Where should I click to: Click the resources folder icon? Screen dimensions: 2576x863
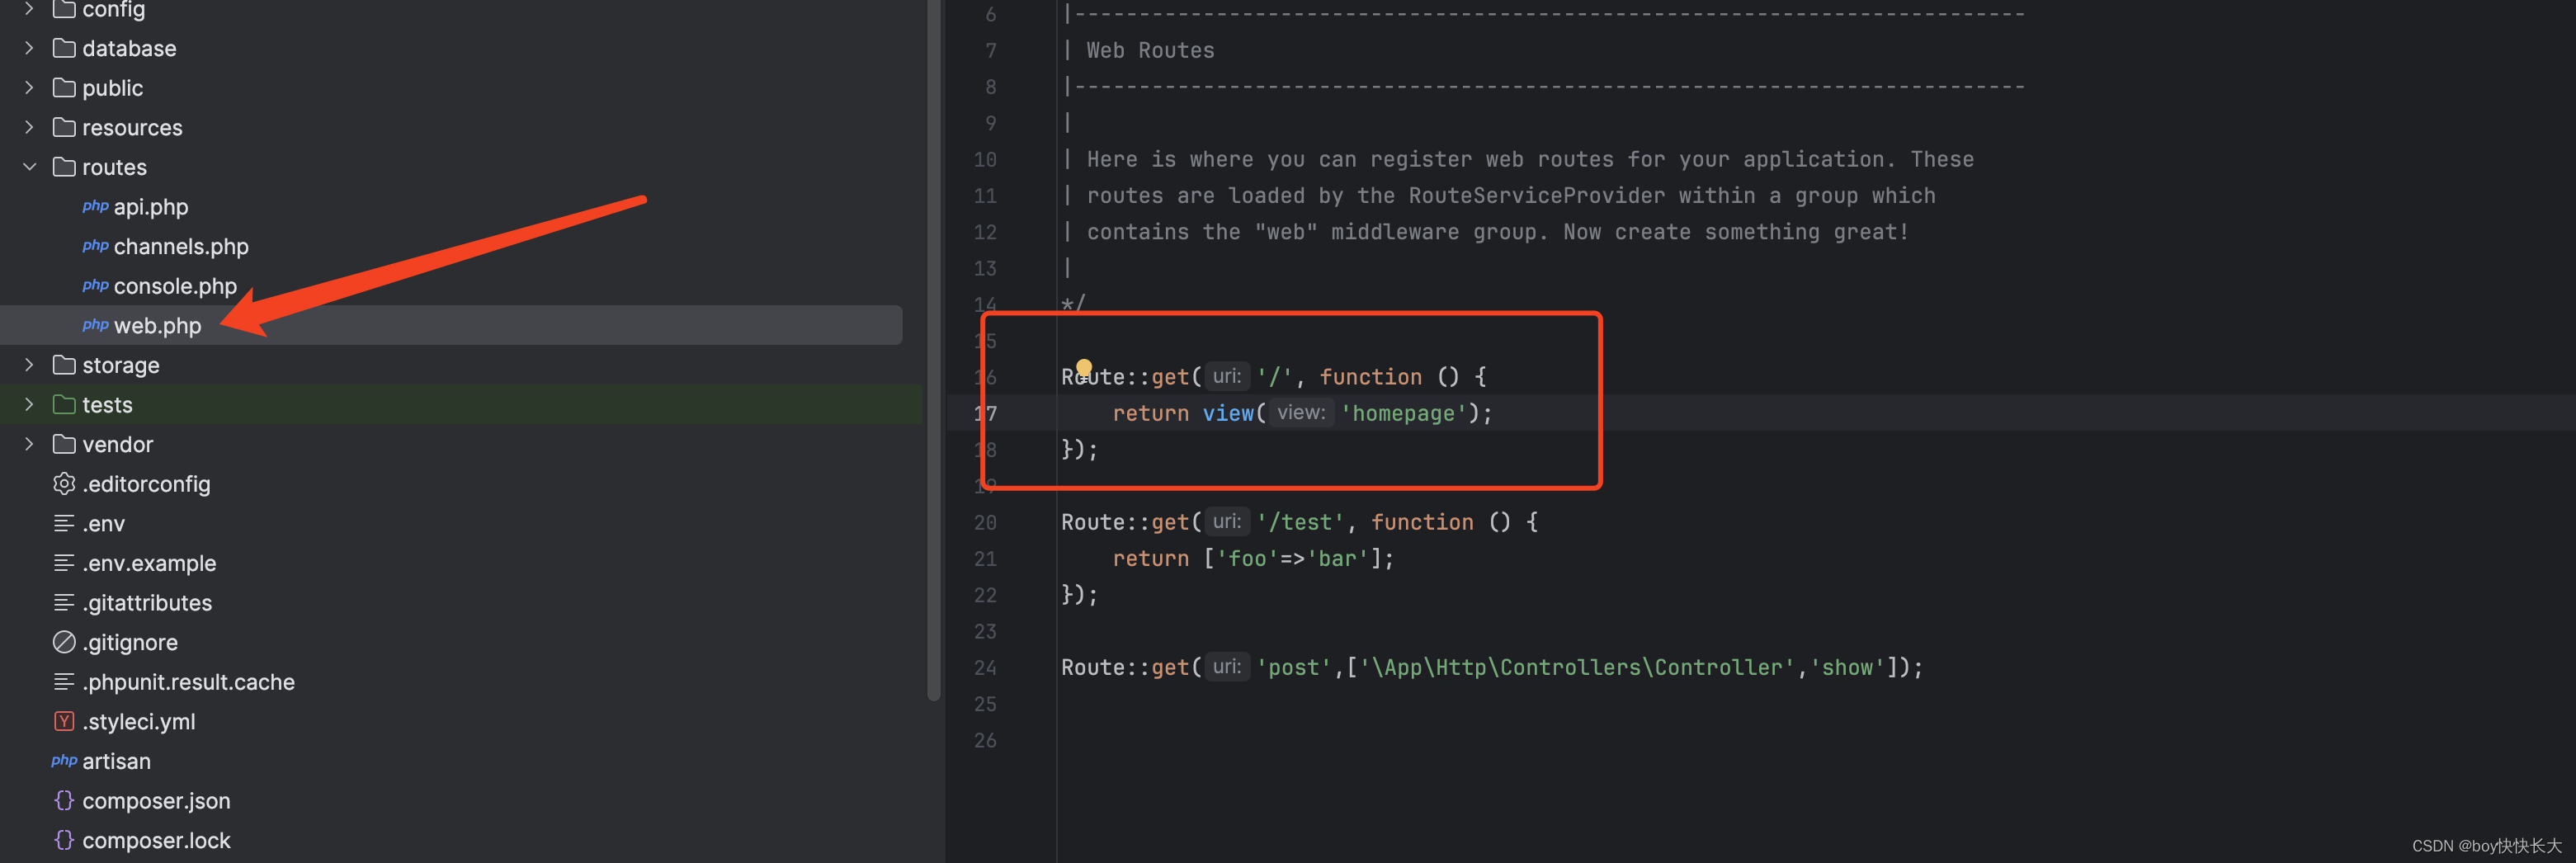(64, 127)
